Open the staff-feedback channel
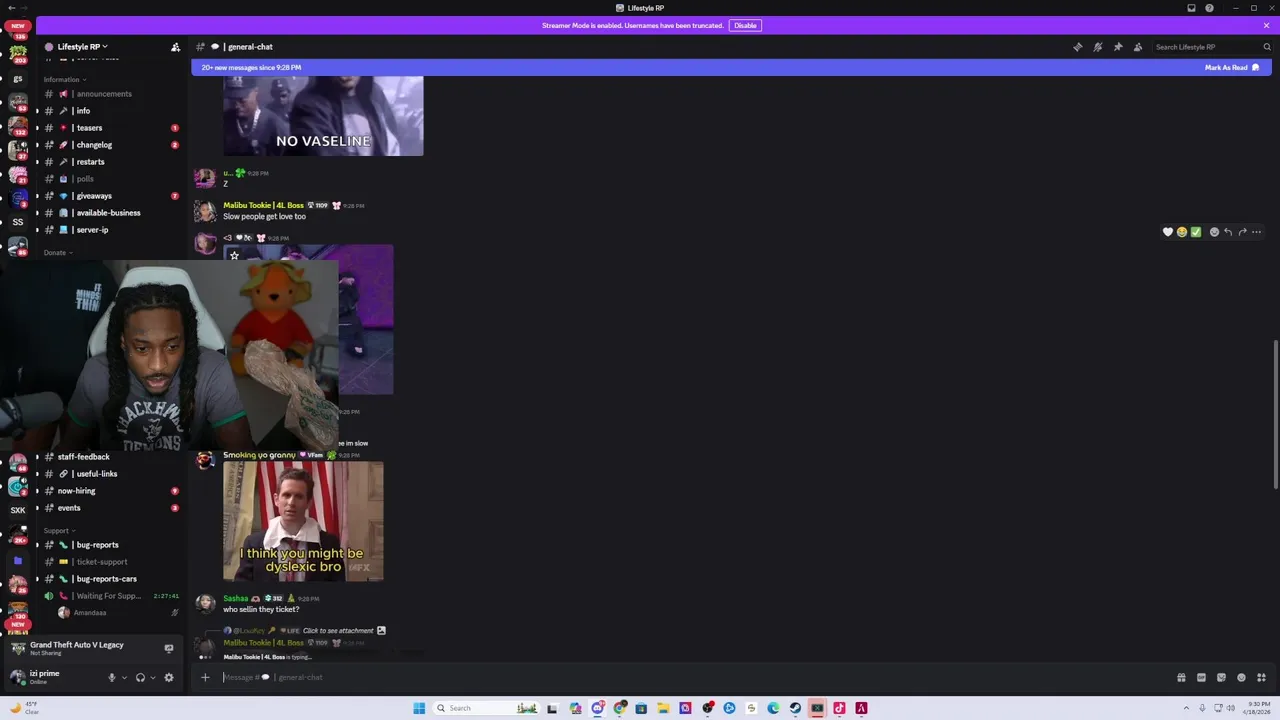Screen dimensions: 1280x720 tap(110, 457)
